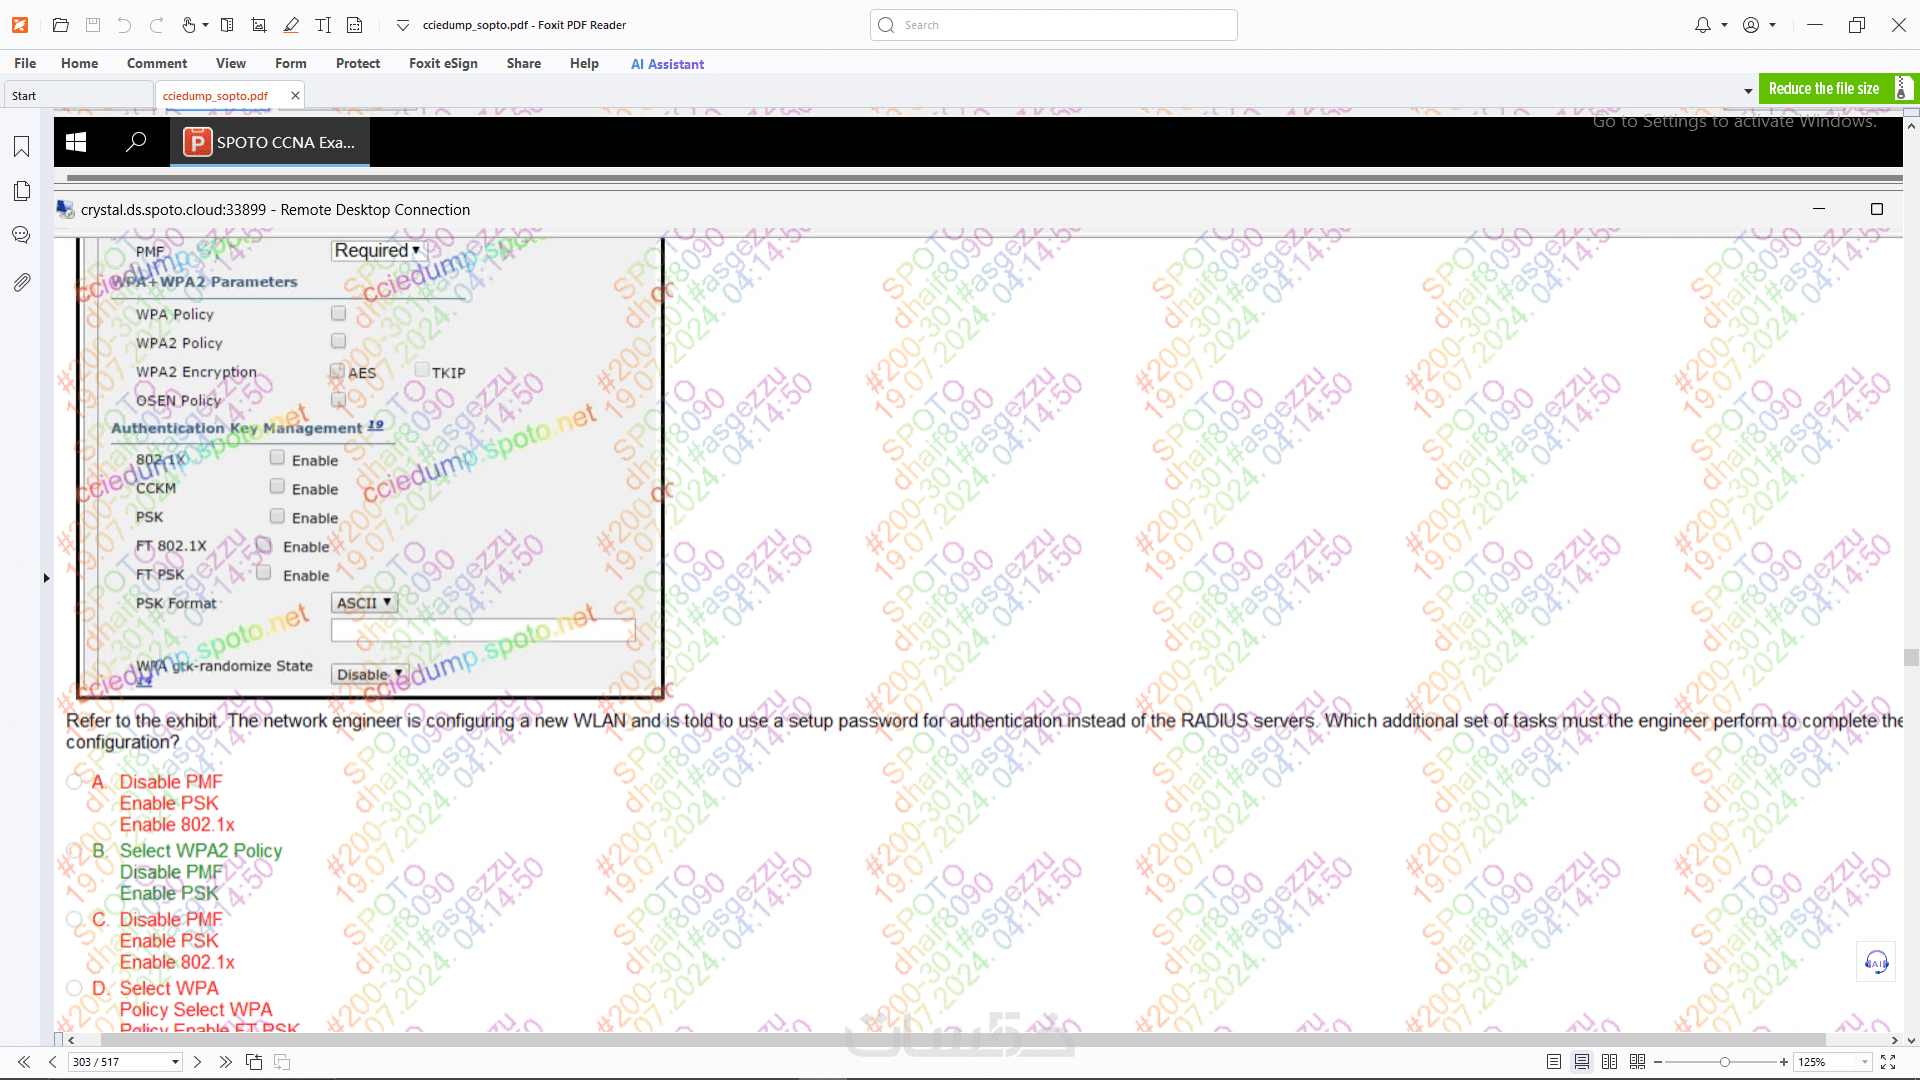Open the 125% zoom level dropdown

(x=1864, y=1062)
